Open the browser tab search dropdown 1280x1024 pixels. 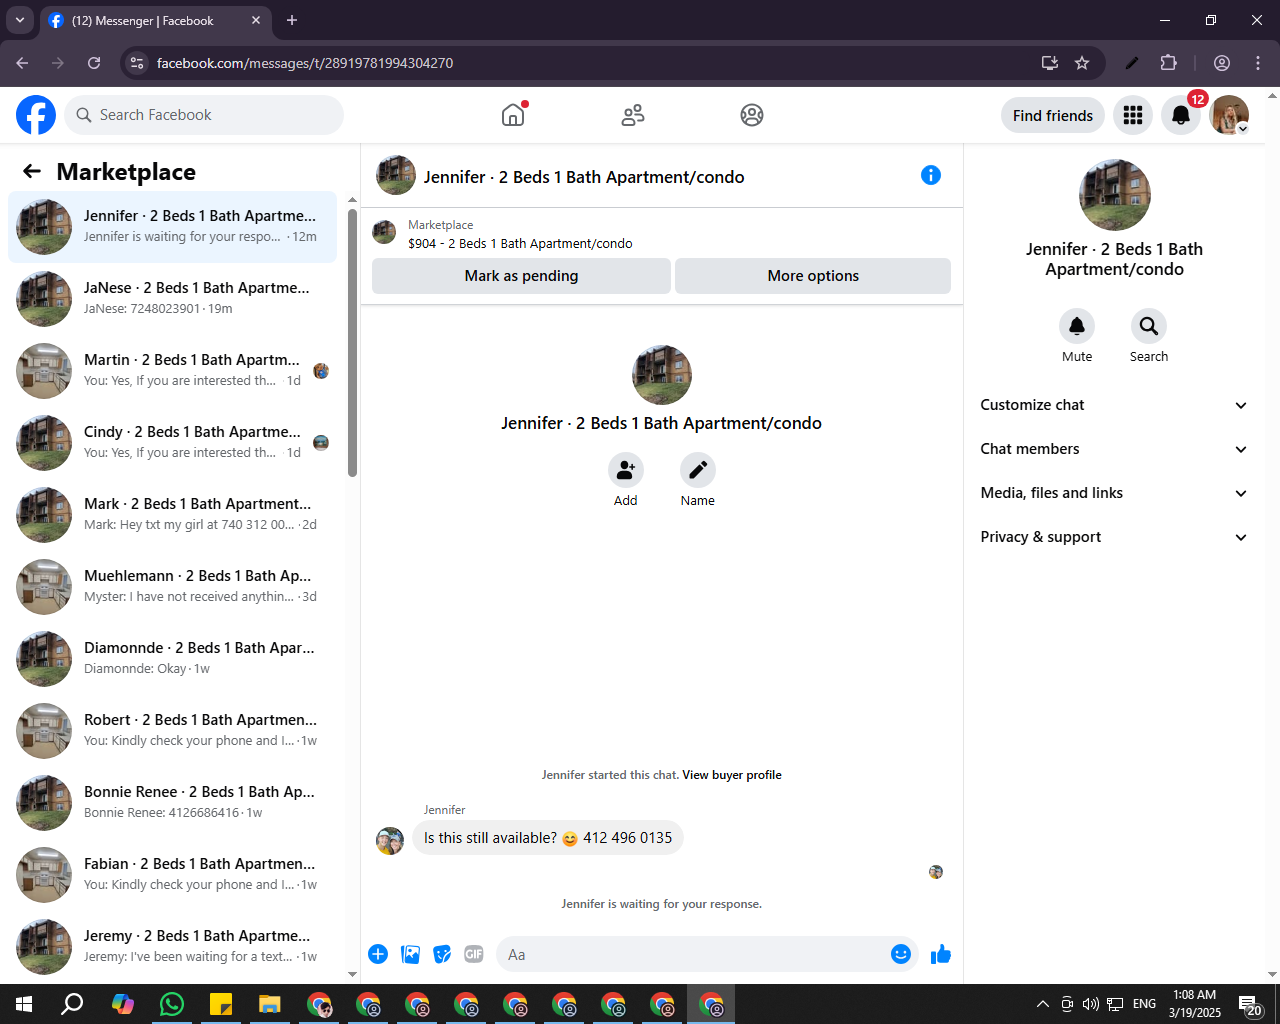pos(20,20)
